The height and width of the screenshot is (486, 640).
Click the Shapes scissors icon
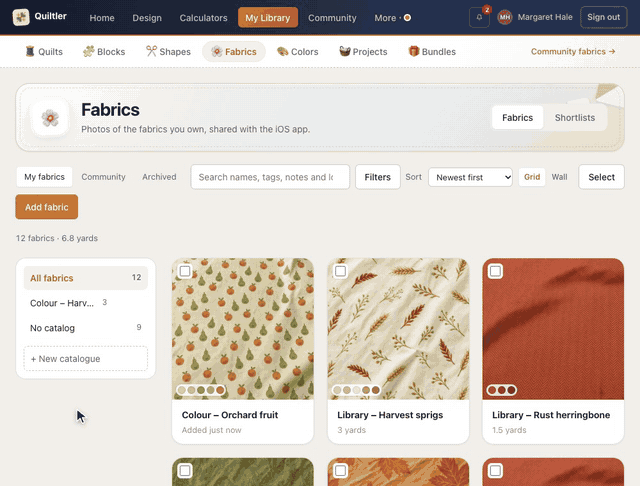tap(151, 51)
